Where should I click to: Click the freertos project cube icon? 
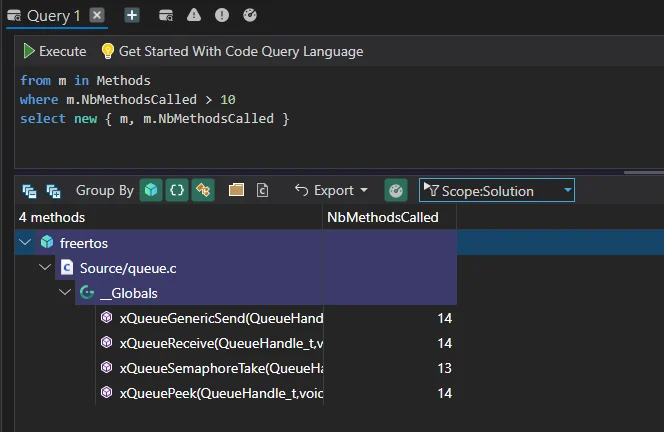coord(47,242)
